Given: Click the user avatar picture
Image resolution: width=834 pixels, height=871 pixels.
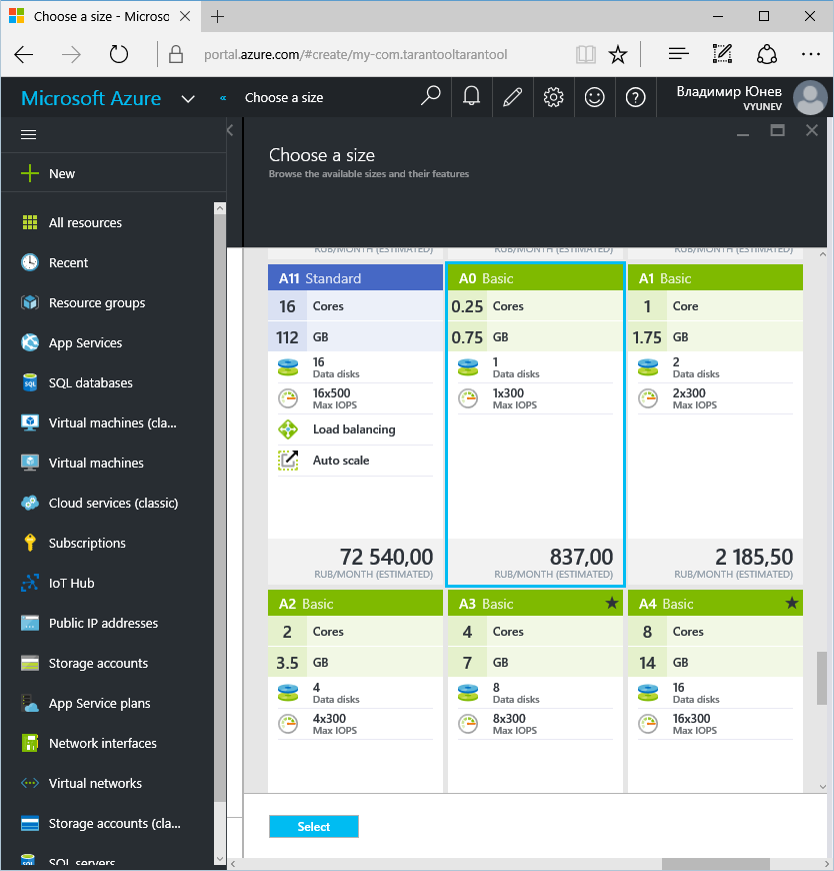Looking at the screenshot, I should point(810,97).
